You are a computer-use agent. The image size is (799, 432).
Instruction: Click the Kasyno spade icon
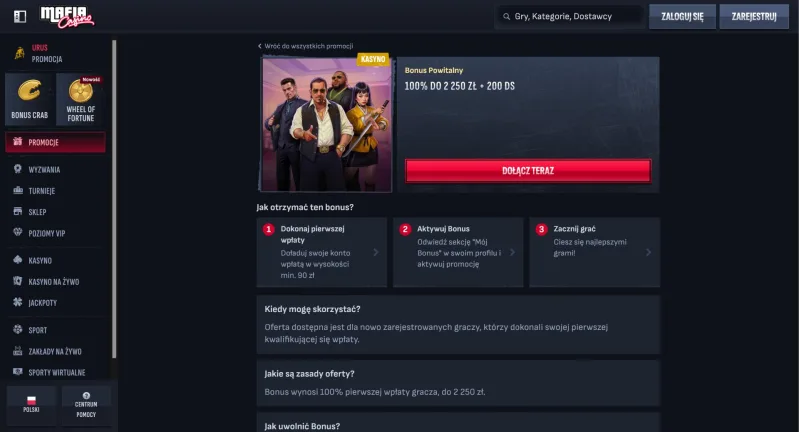(x=18, y=260)
